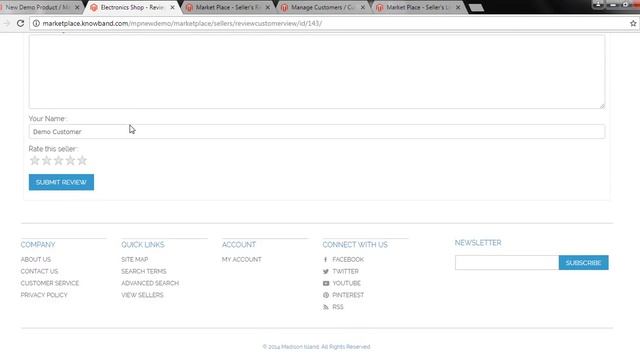Open the Customer Service link

(x=50, y=283)
